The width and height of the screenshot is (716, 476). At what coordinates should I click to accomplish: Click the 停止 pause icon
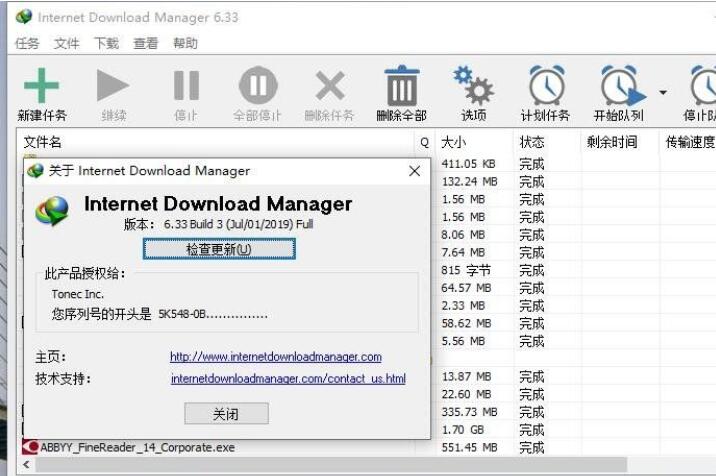[x=186, y=85]
